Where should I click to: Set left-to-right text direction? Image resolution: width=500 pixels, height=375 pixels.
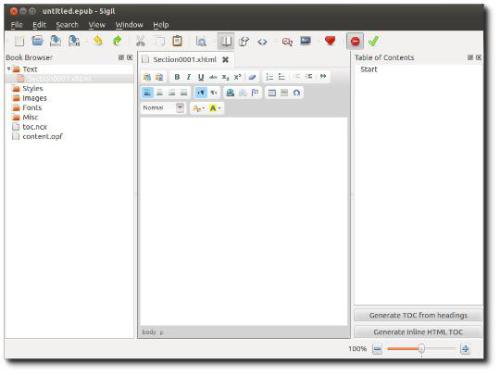(201, 93)
